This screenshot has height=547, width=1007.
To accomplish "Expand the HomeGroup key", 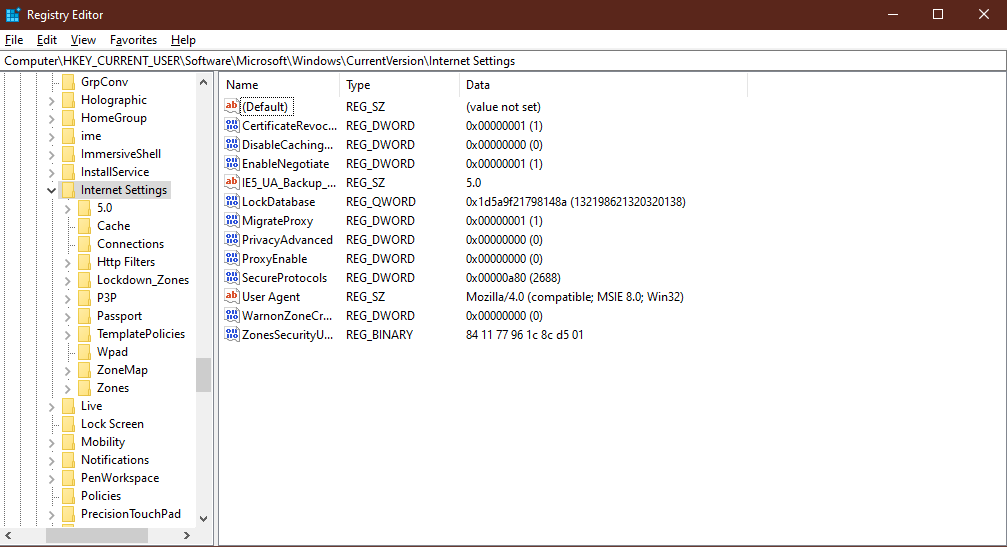I will [51, 118].
